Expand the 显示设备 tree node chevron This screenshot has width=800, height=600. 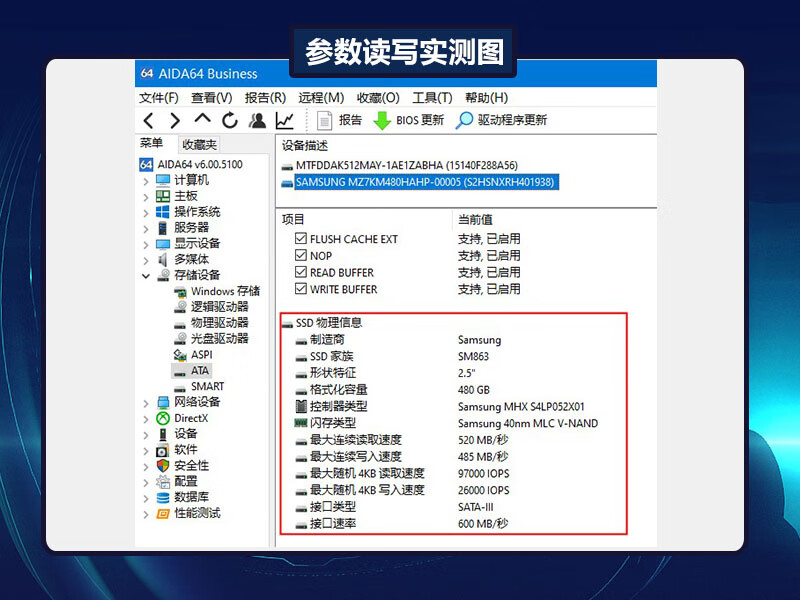[146, 244]
